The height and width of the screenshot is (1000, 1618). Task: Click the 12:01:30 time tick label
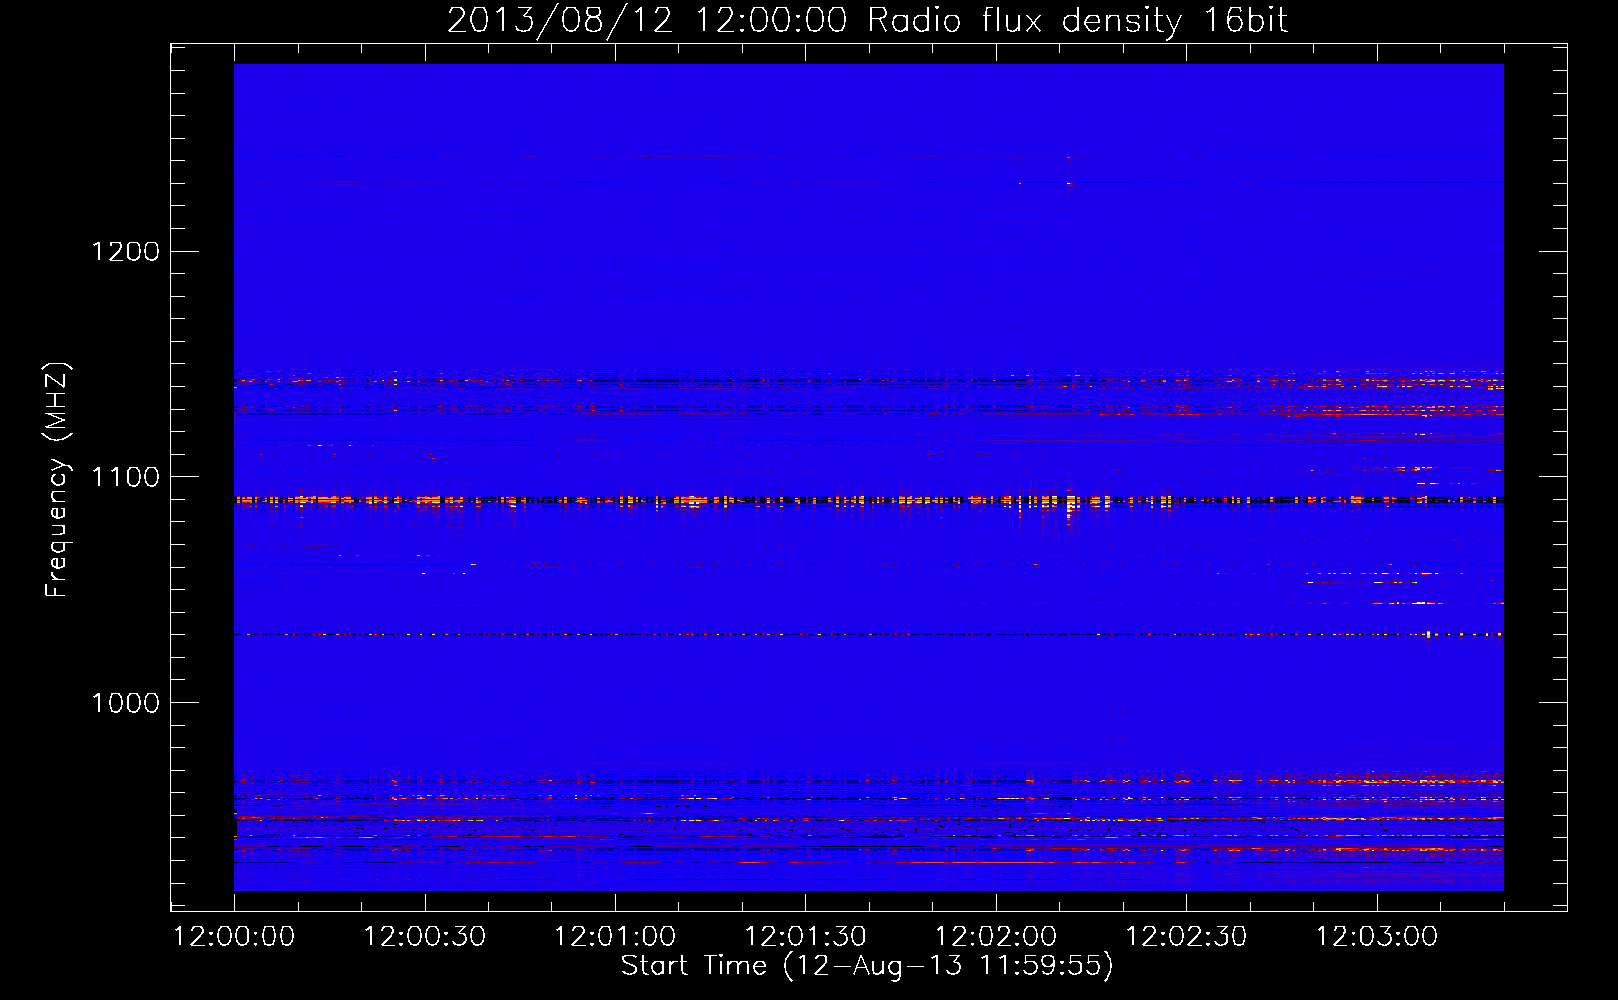point(806,937)
